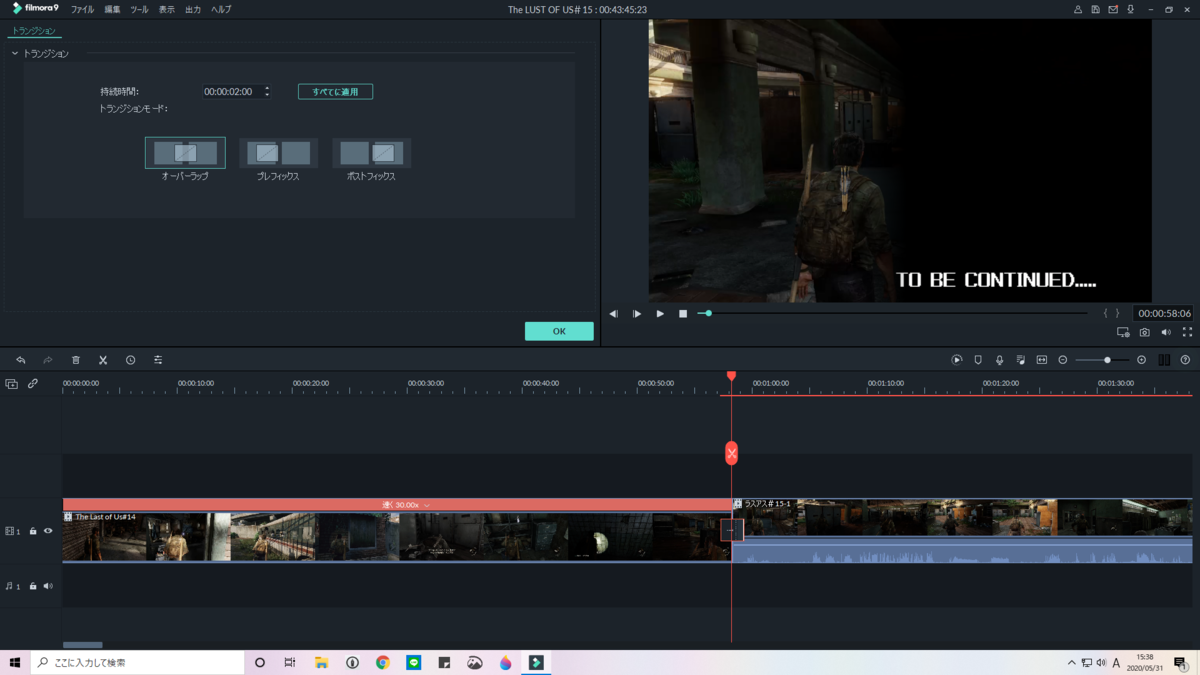
Task: Open the audio mixer icon
Action: pos(1020,360)
